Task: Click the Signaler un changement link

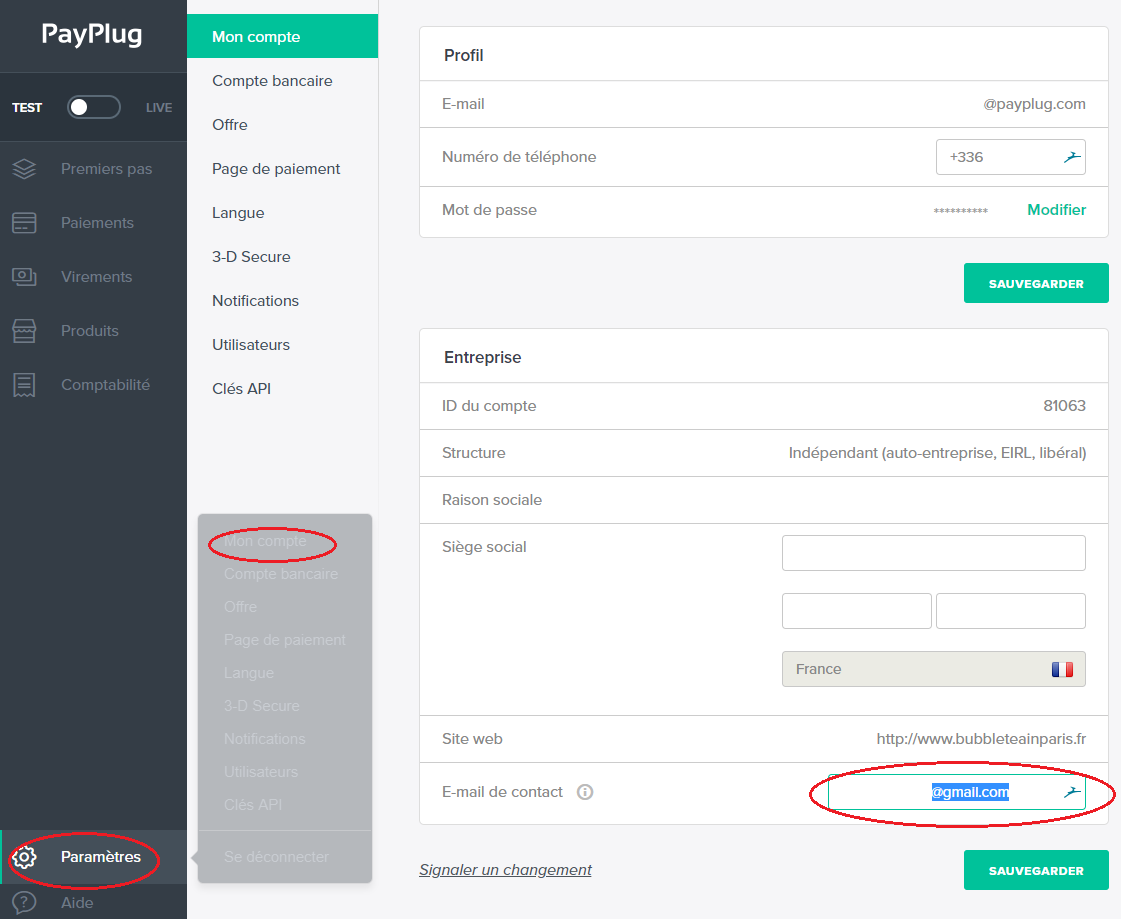Action: (505, 870)
